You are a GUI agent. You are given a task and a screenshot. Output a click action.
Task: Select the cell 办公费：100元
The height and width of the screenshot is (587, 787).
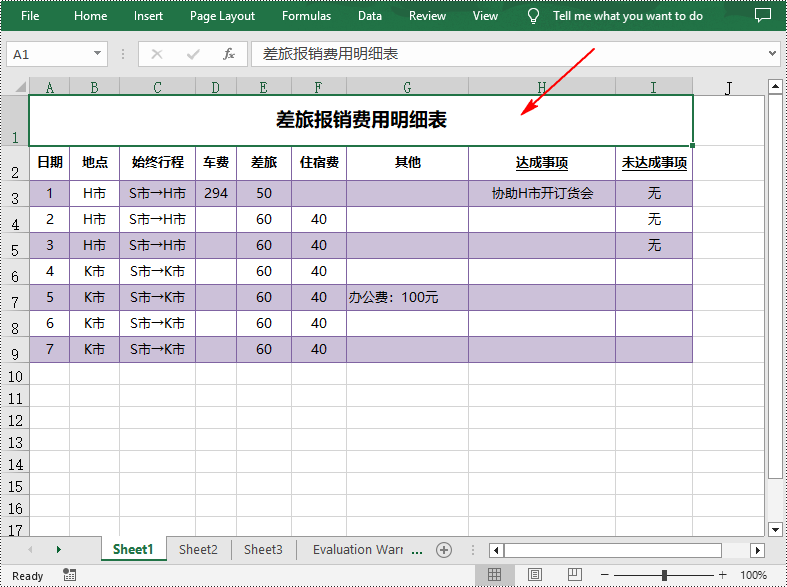coord(407,298)
